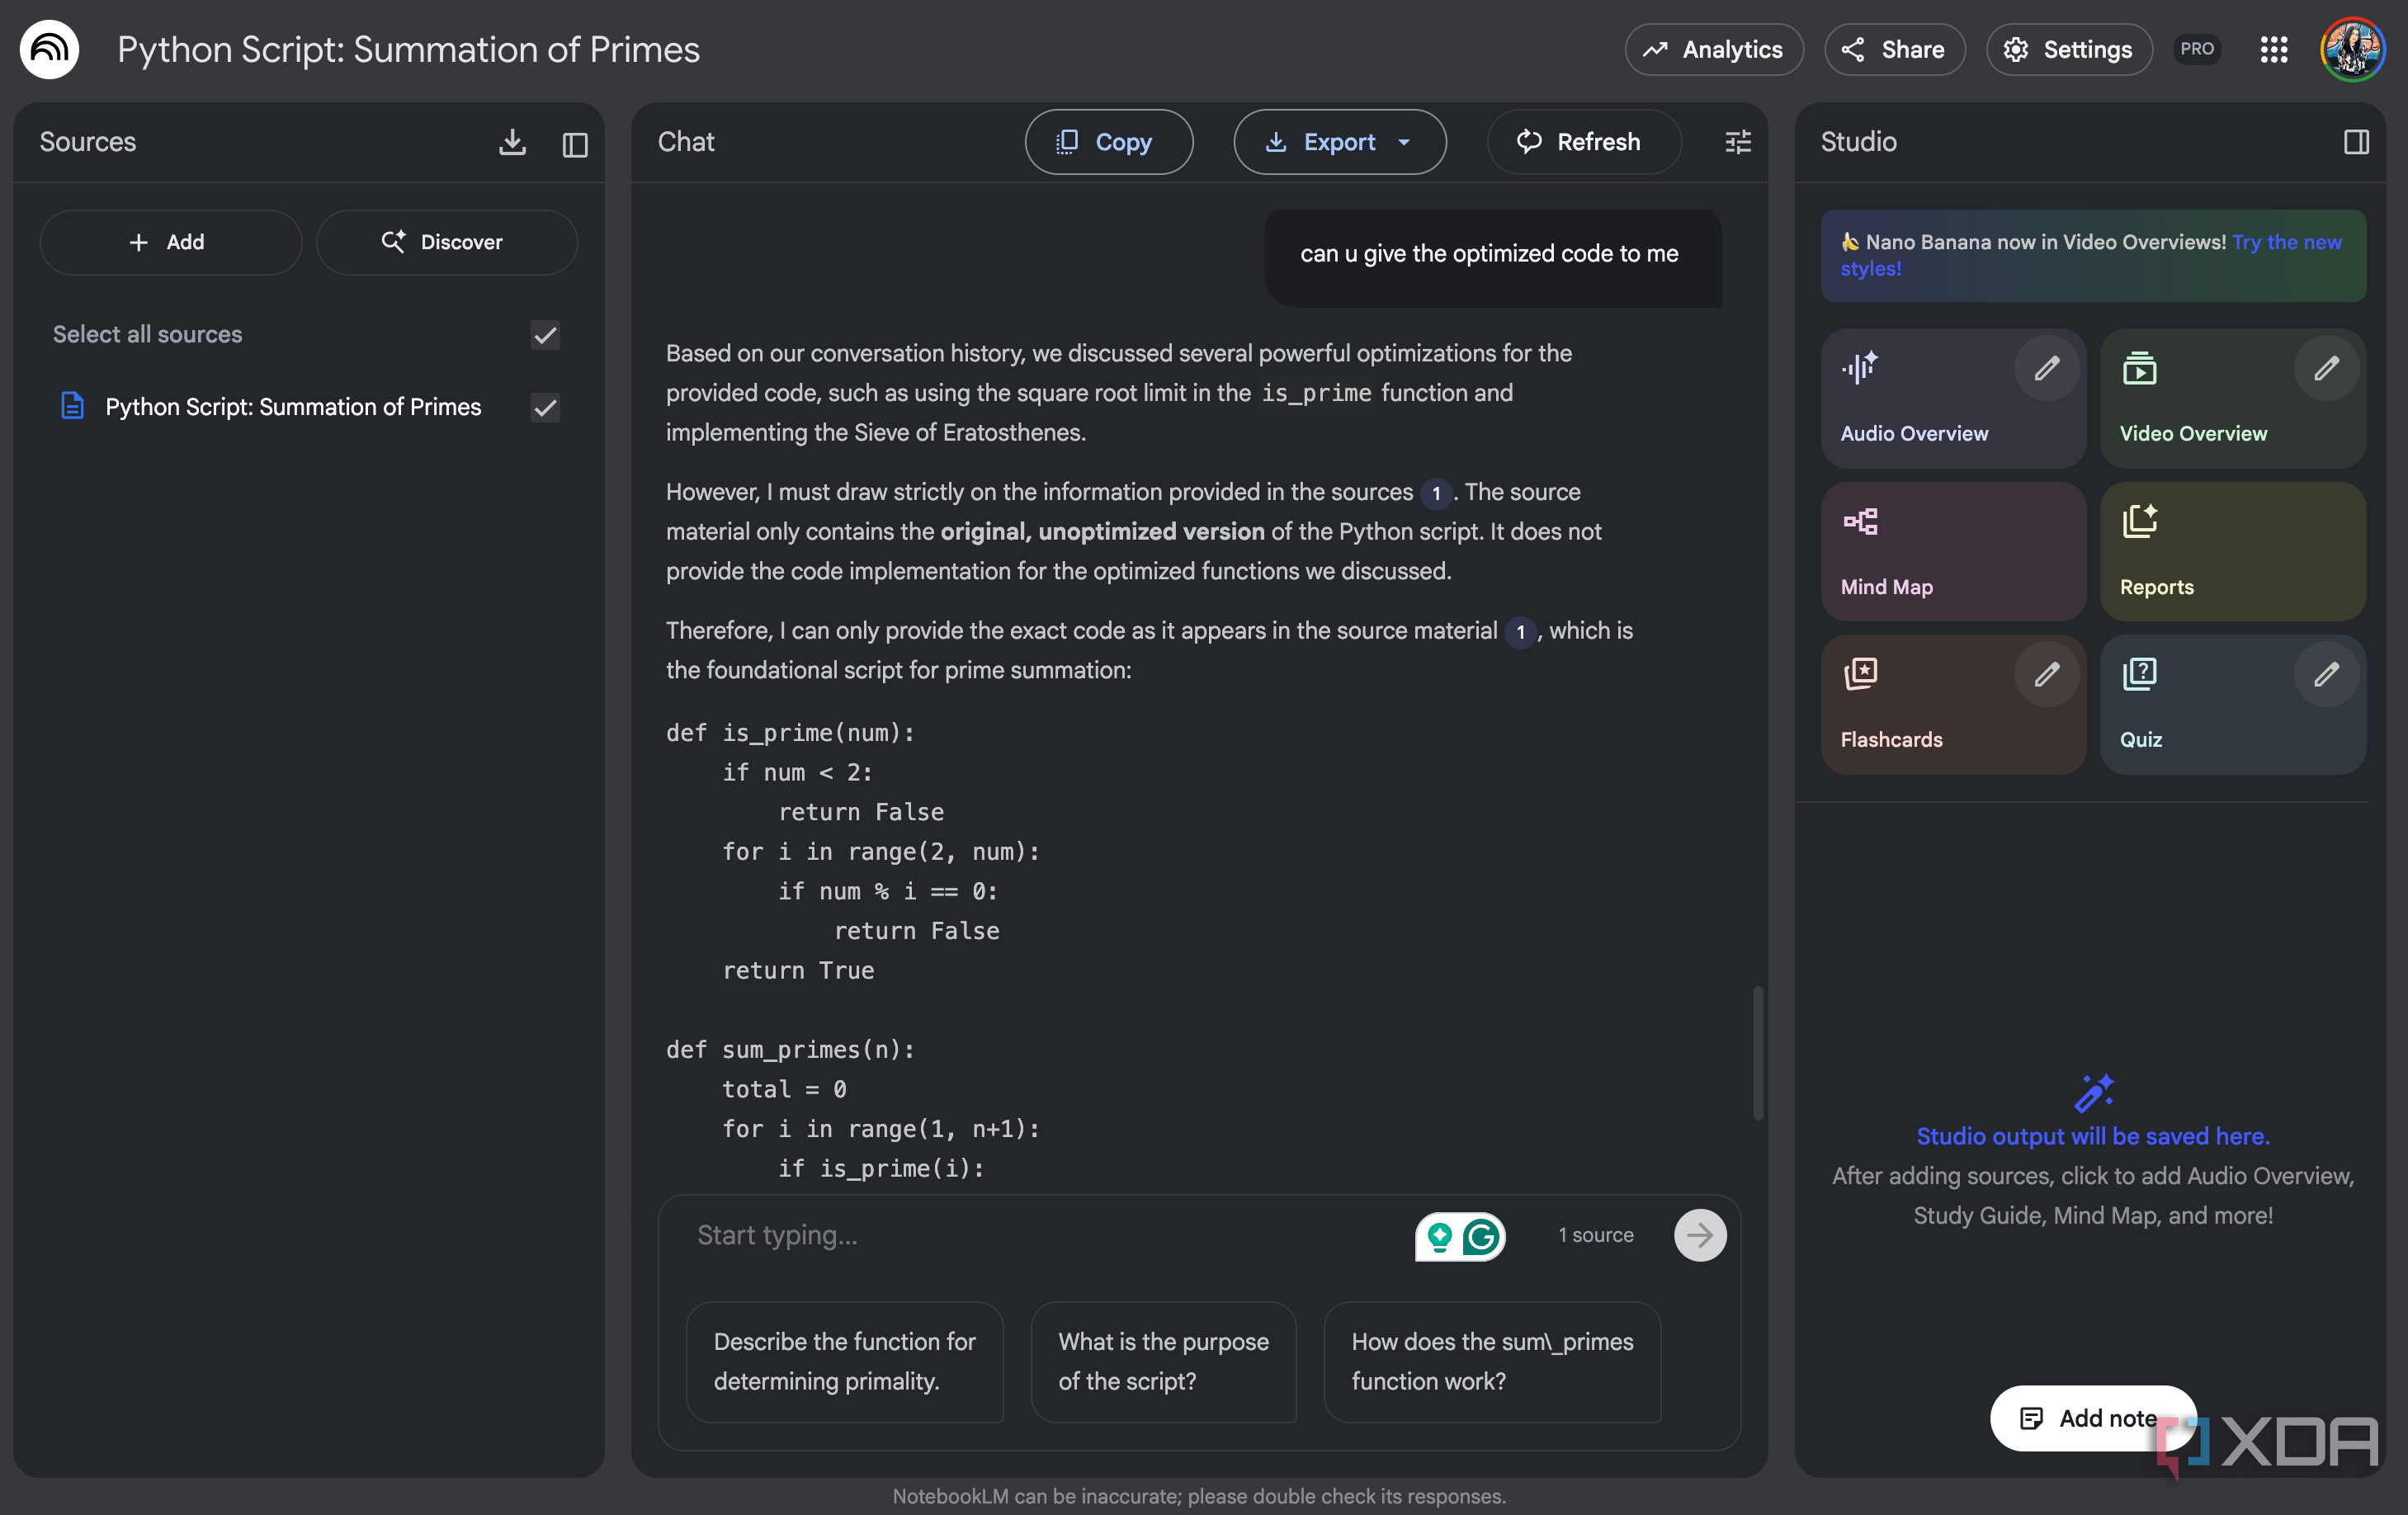This screenshot has height=1515, width=2408.
Task: Focus the Start typing chat input
Action: (x=1040, y=1235)
